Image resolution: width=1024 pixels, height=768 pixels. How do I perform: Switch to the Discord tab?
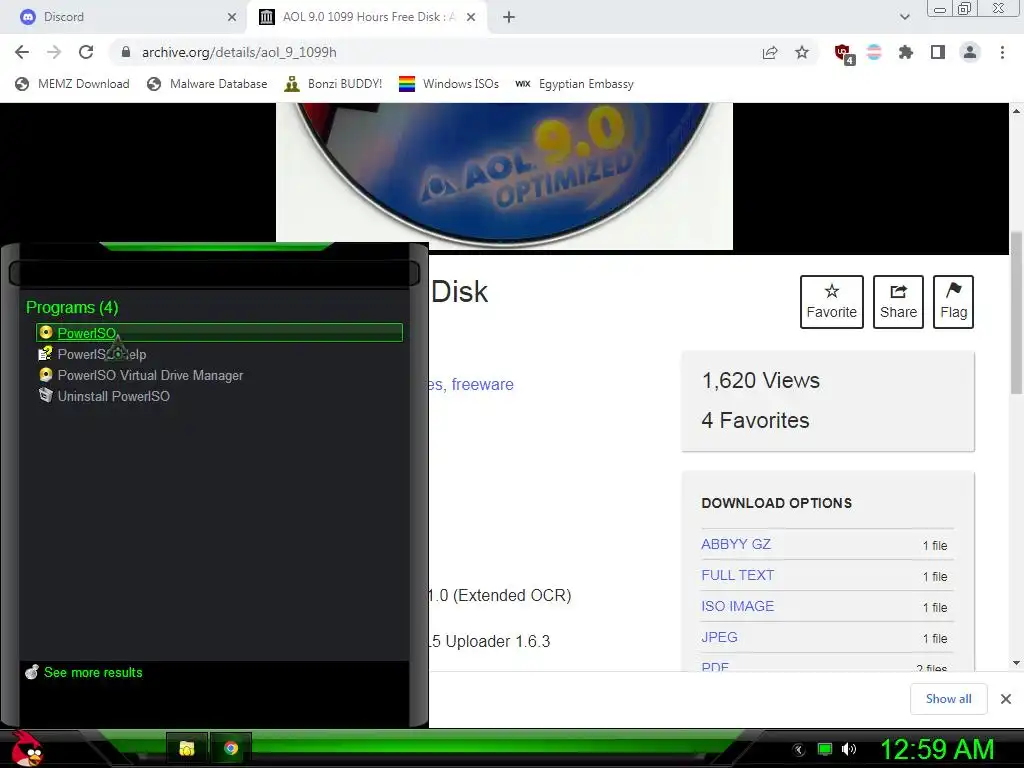pos(124,17)
